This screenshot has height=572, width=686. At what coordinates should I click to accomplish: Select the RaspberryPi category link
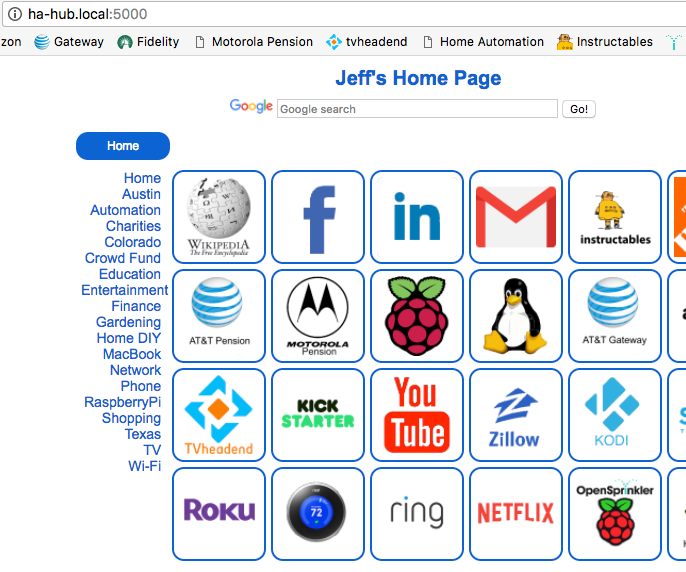coord(122,402)
